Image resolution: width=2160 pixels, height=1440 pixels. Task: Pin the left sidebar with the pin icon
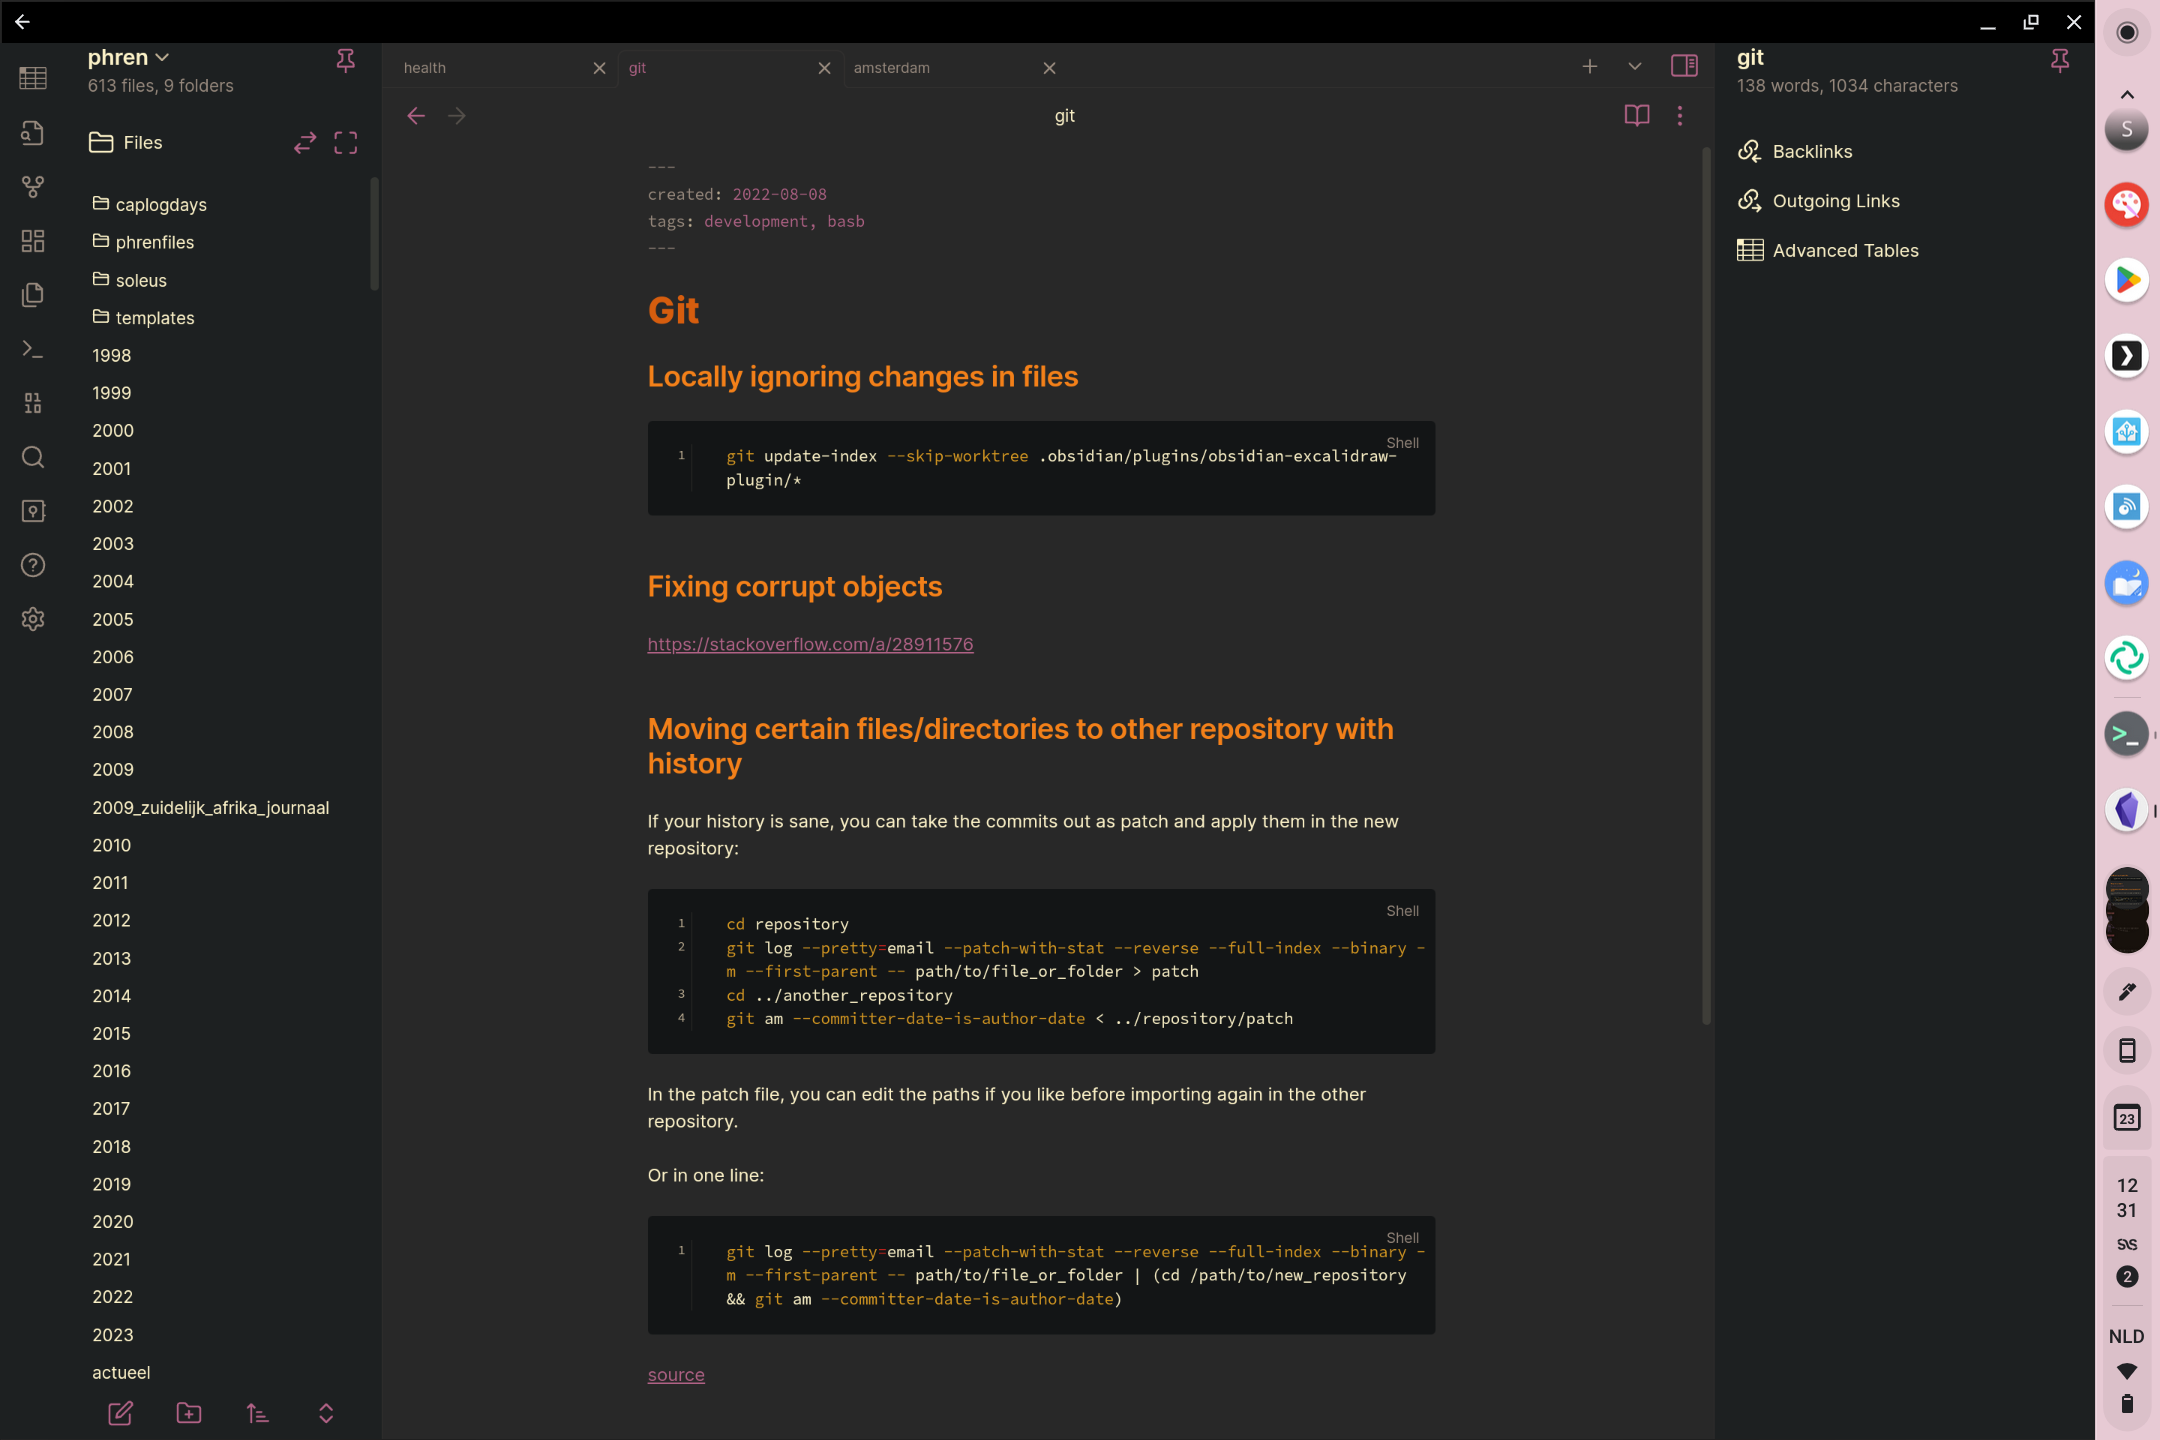[345, 61]
